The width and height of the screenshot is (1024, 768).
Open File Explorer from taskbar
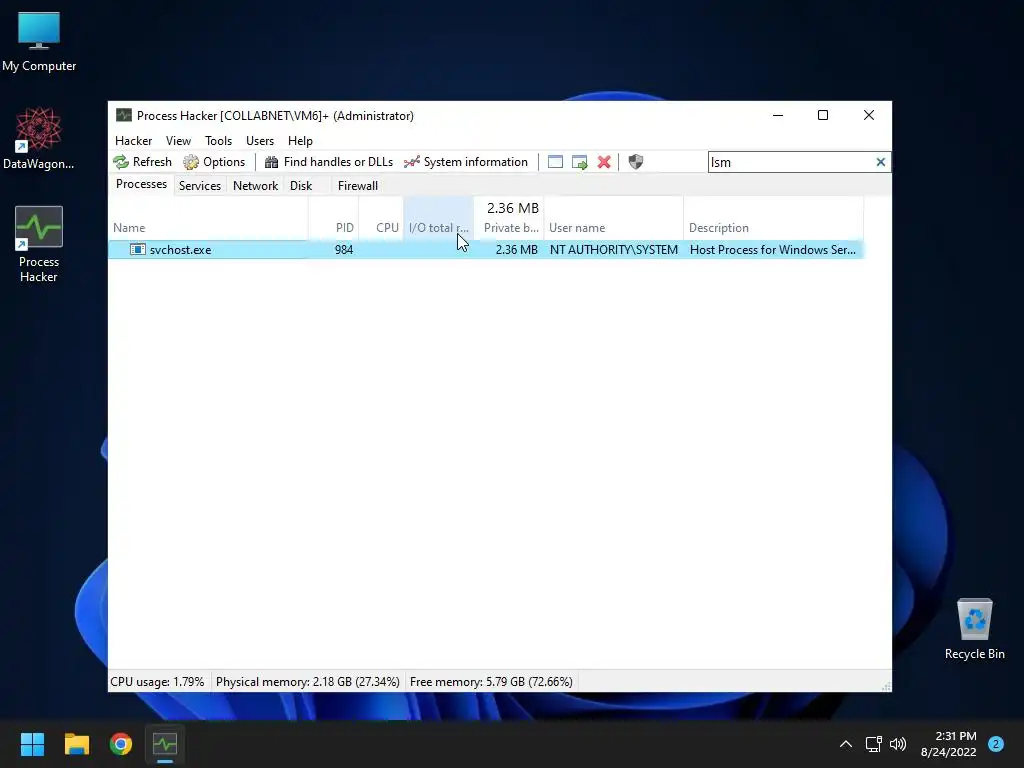(x=76, y=744)
